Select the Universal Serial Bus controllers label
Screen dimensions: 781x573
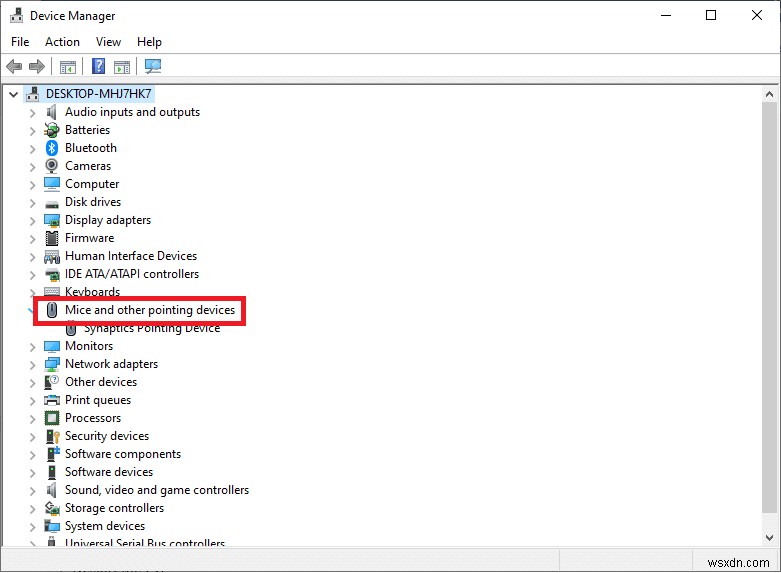click(145, 543)
